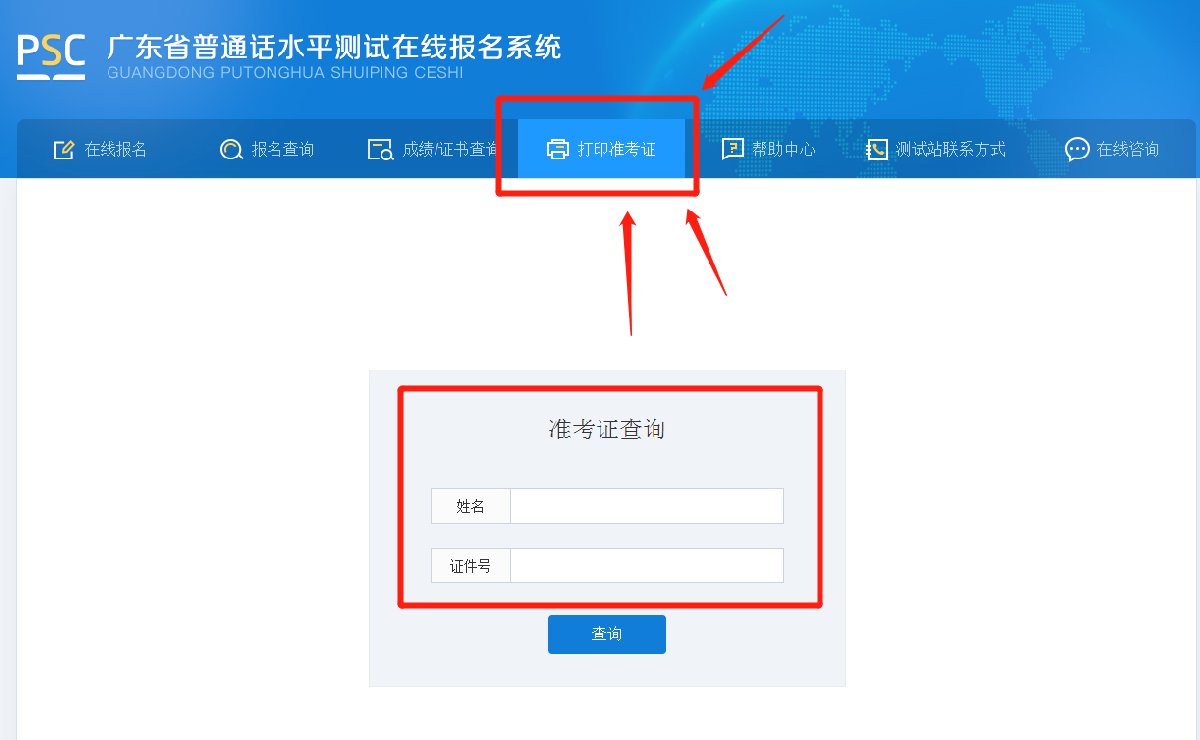
Task: Open the 在线咨询 tab
Action: point(1112,149)
